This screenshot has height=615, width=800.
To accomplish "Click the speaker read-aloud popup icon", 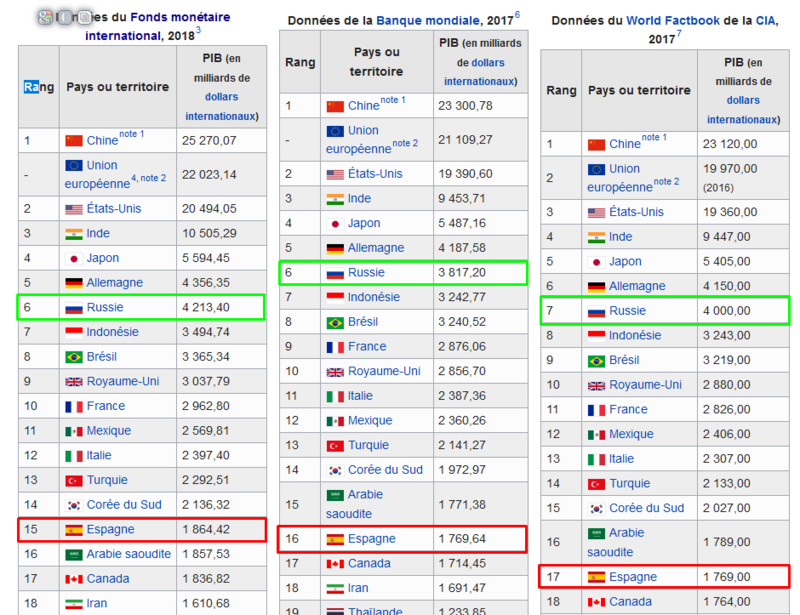I will point(64,17).
